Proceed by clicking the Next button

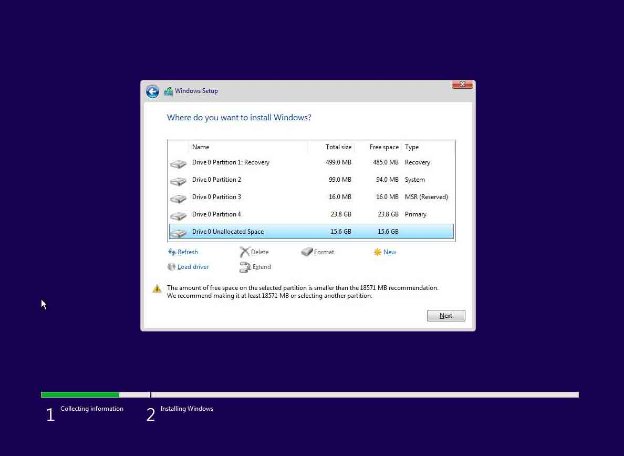(446, 316)
